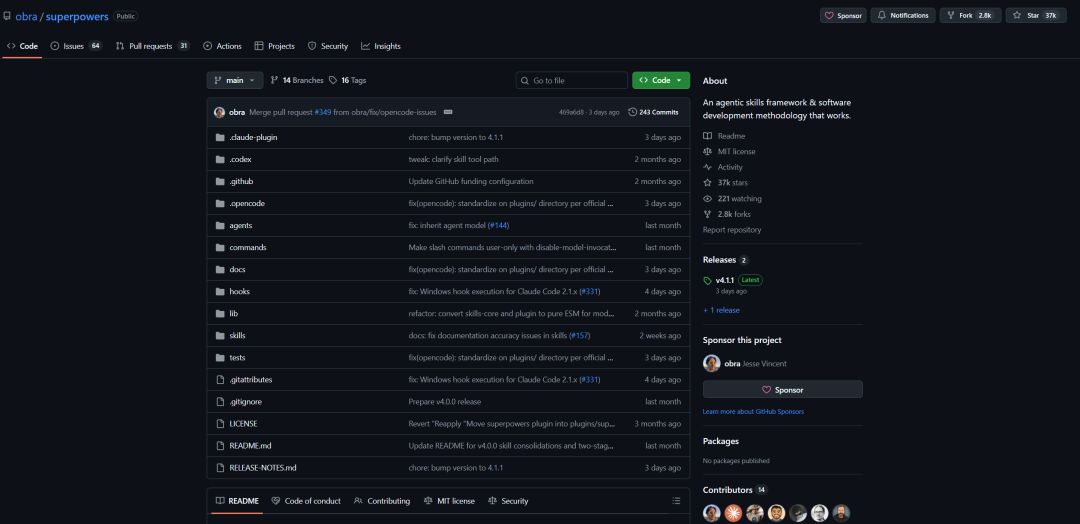Open the + 1 release link
1080x524 pixels.
(721, 310)
